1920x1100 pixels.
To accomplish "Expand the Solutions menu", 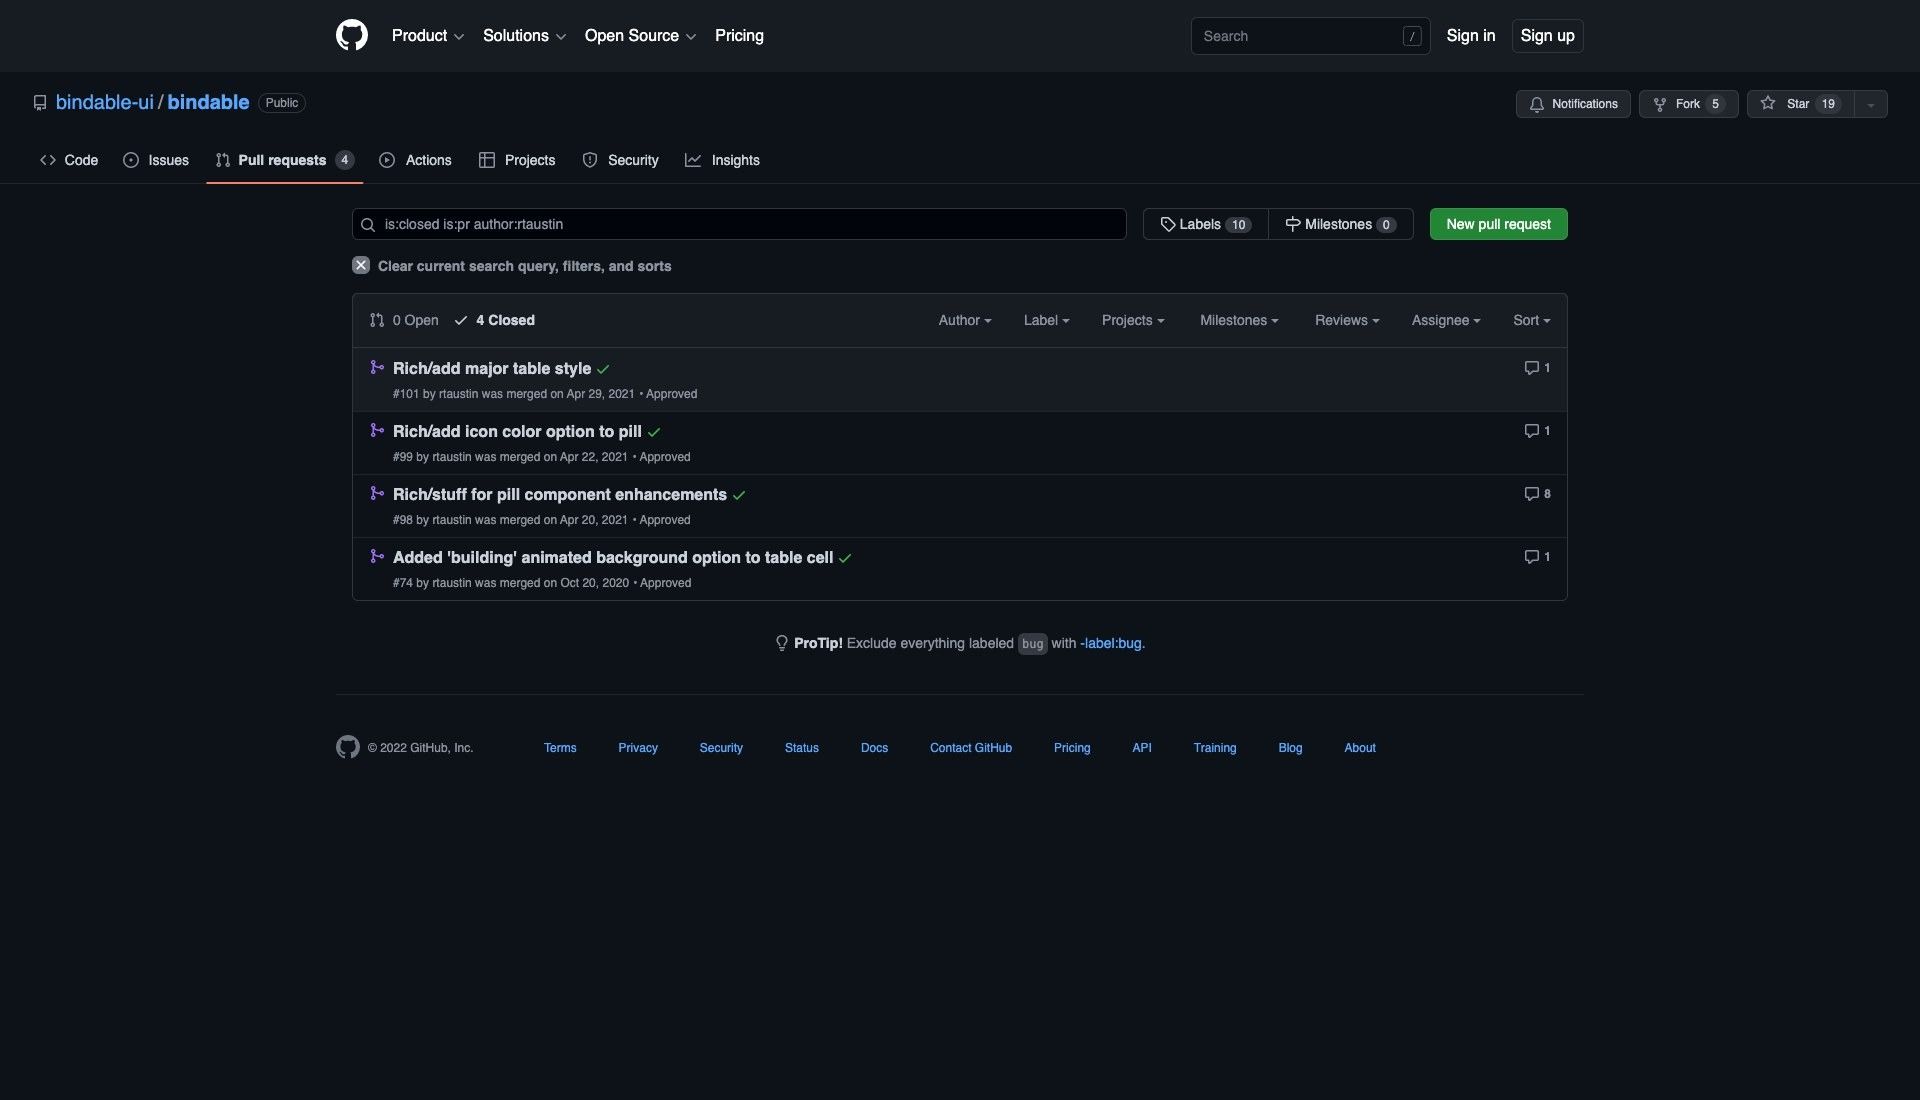I will point(524,36).
